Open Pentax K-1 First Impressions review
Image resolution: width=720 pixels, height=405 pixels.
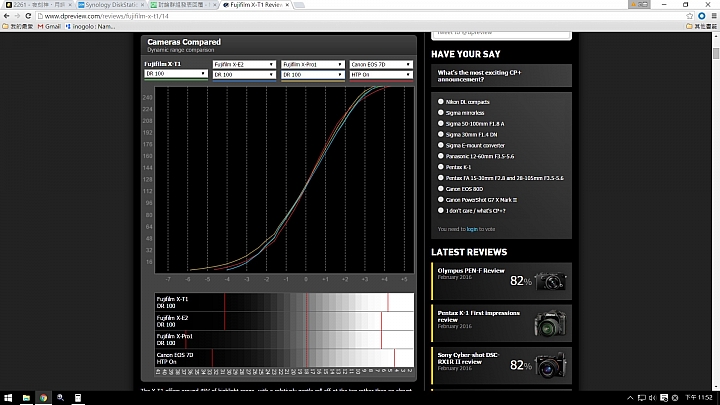478,316
